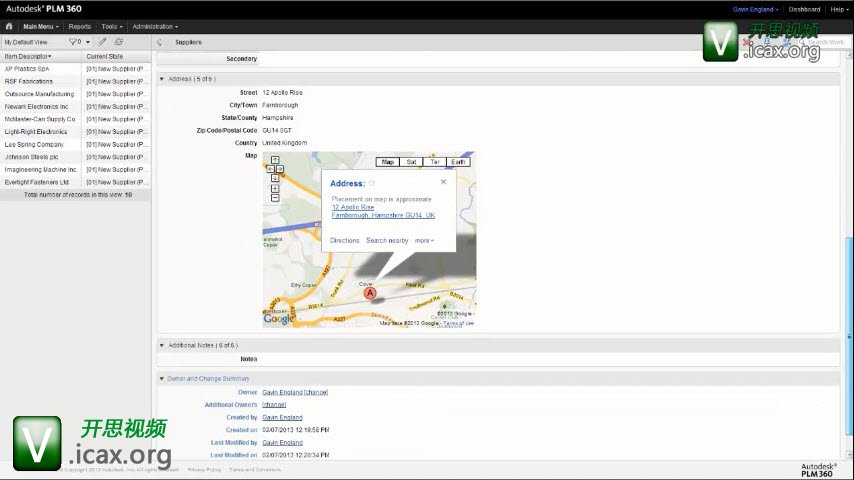This screenshot has width=854, height=480.
Task: Click the refresh view icon
Action: click(x=118, y=42)
